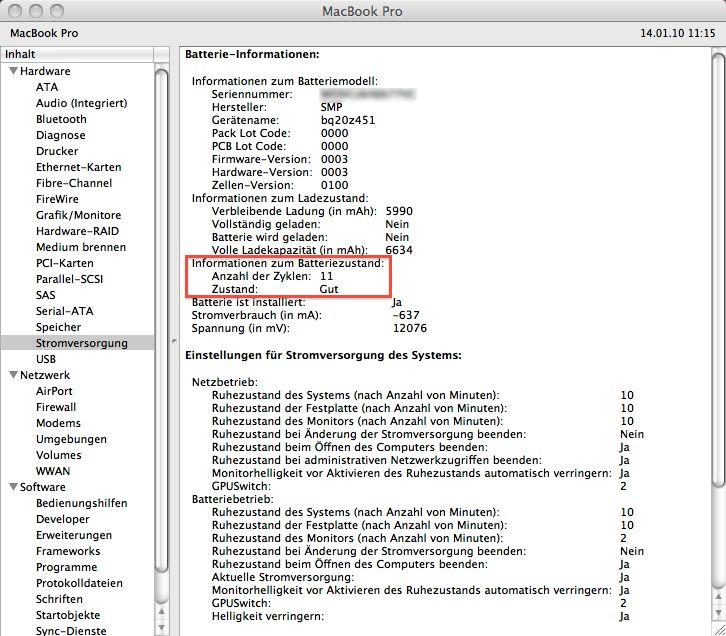
Task: Select Diagnose in the sidebar
Action: click(61, 135)
